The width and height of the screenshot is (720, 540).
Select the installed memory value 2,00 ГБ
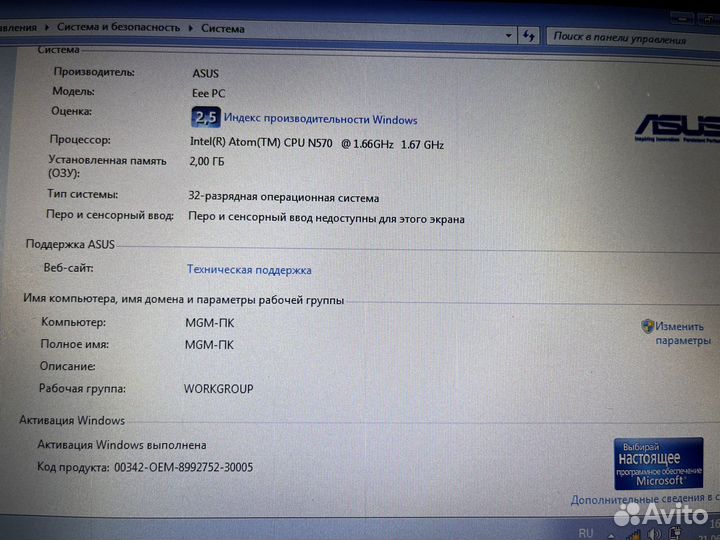point(207,161)
